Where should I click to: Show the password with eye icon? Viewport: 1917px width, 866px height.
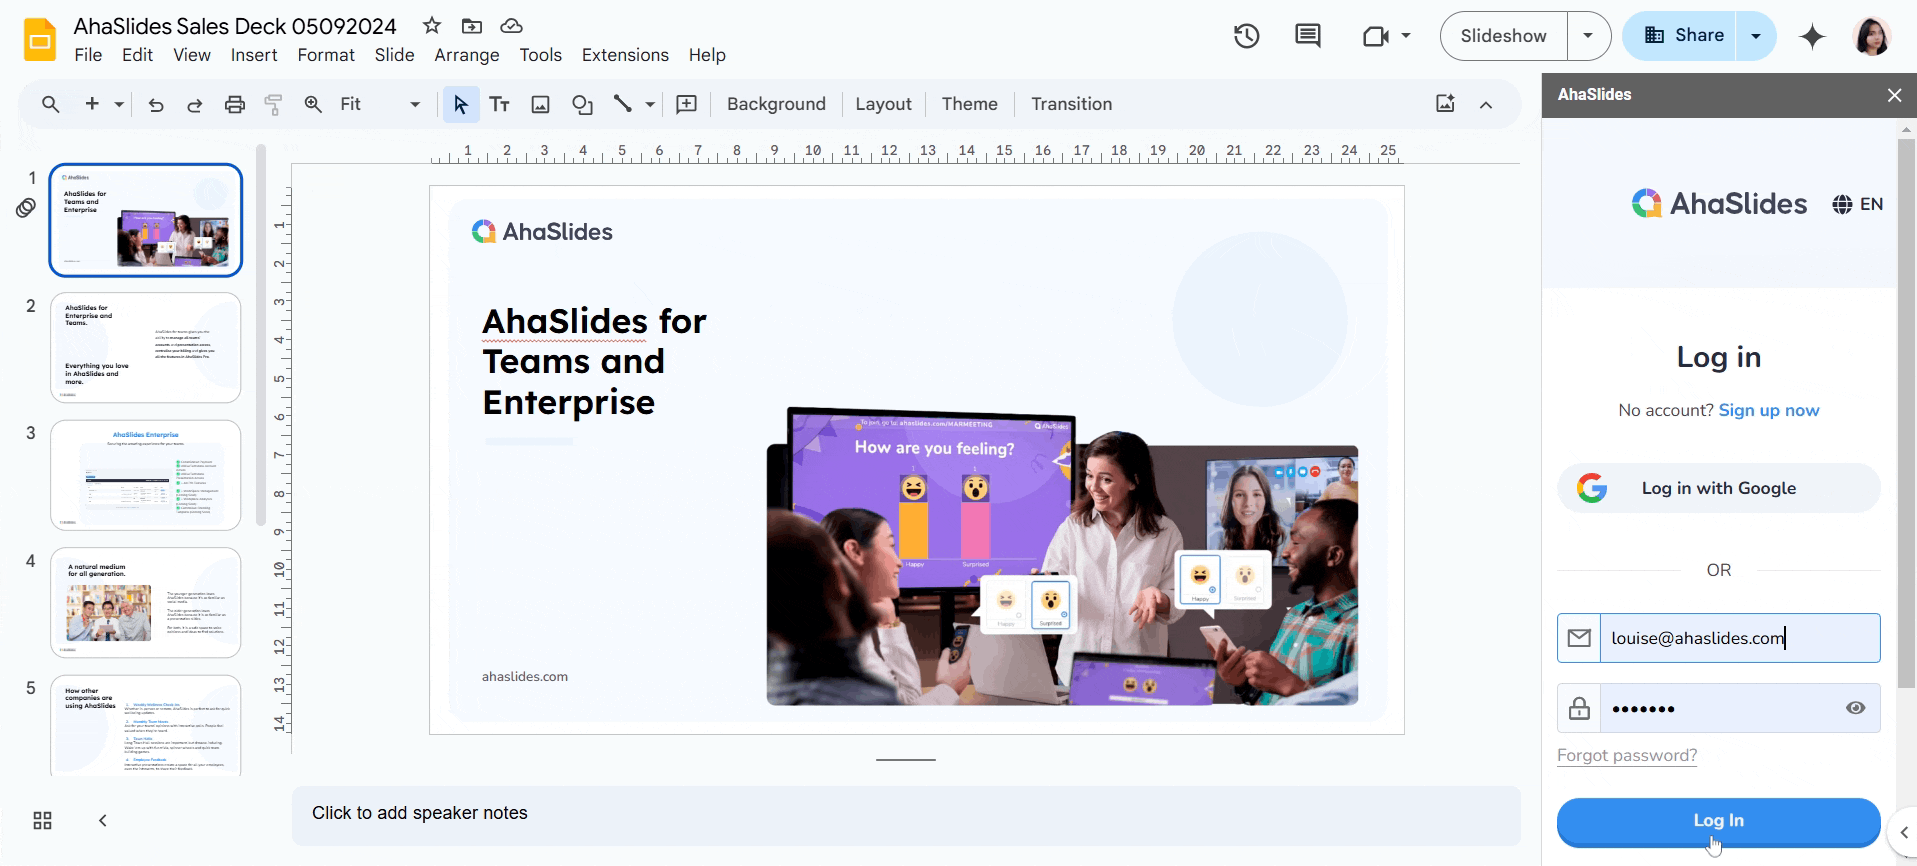click(1856, 708)
